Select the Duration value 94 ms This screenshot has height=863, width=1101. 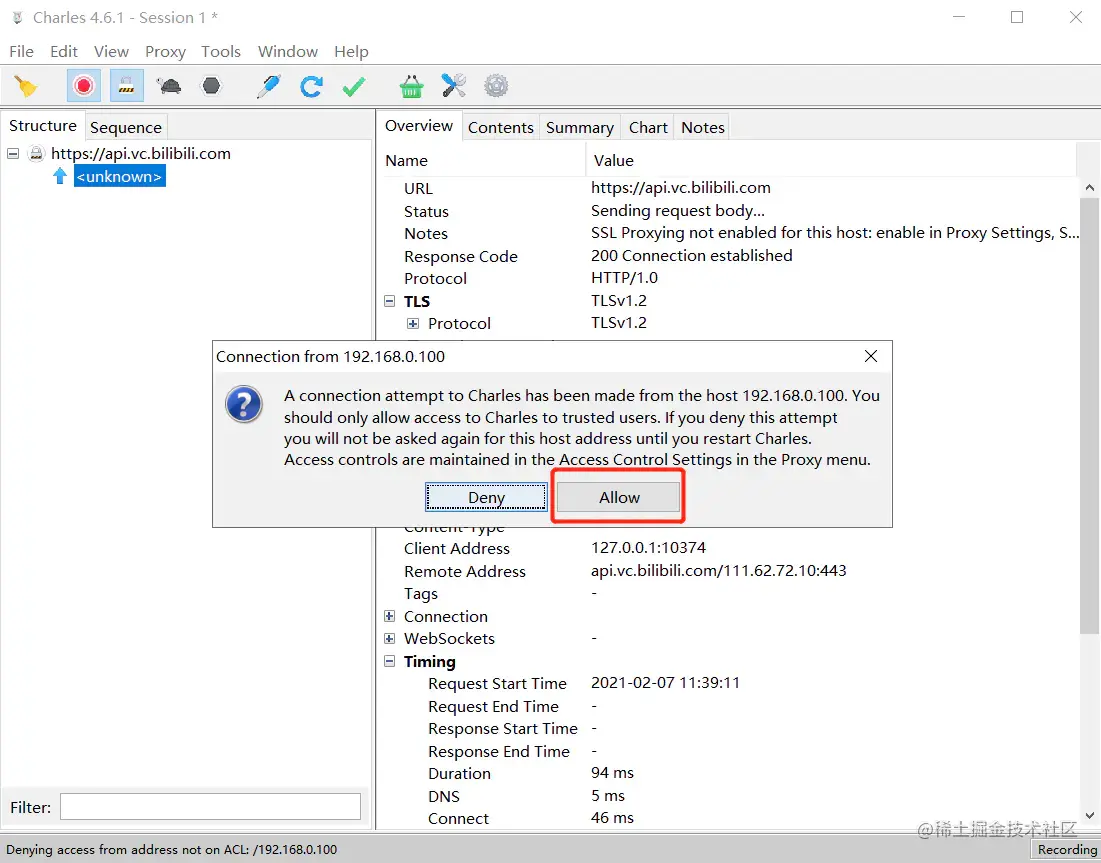click(612, 773)
